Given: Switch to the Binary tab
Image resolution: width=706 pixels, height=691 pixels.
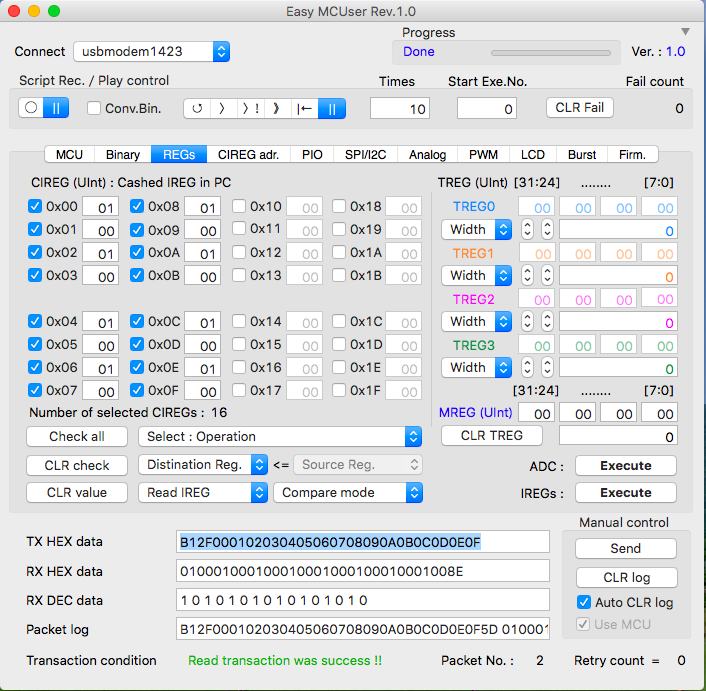Looking at the screenshot, I should tap(122, 154).
